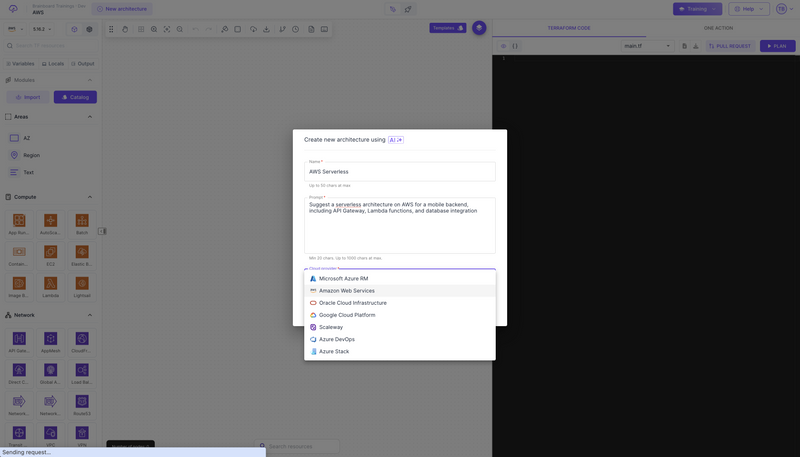Image resolution: width=800 pixels, height=457 pixels.
Task: Click the New architecture button
Action: (x=122, y=9)
